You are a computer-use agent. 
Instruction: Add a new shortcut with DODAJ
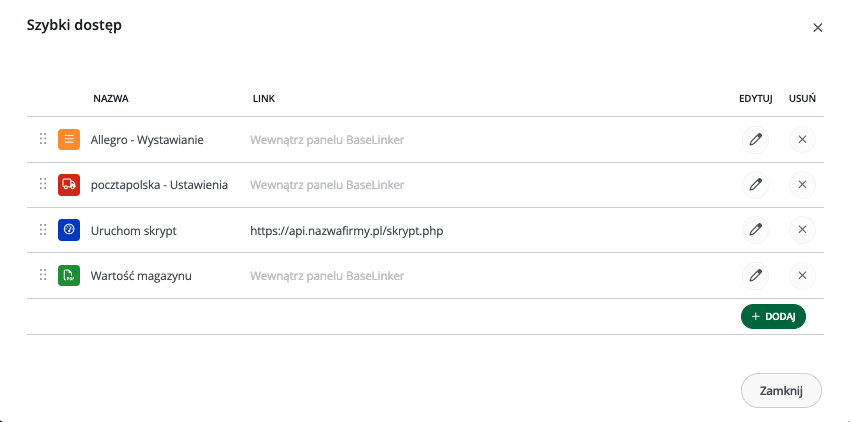pyautogui.click(x=773, y=317)
